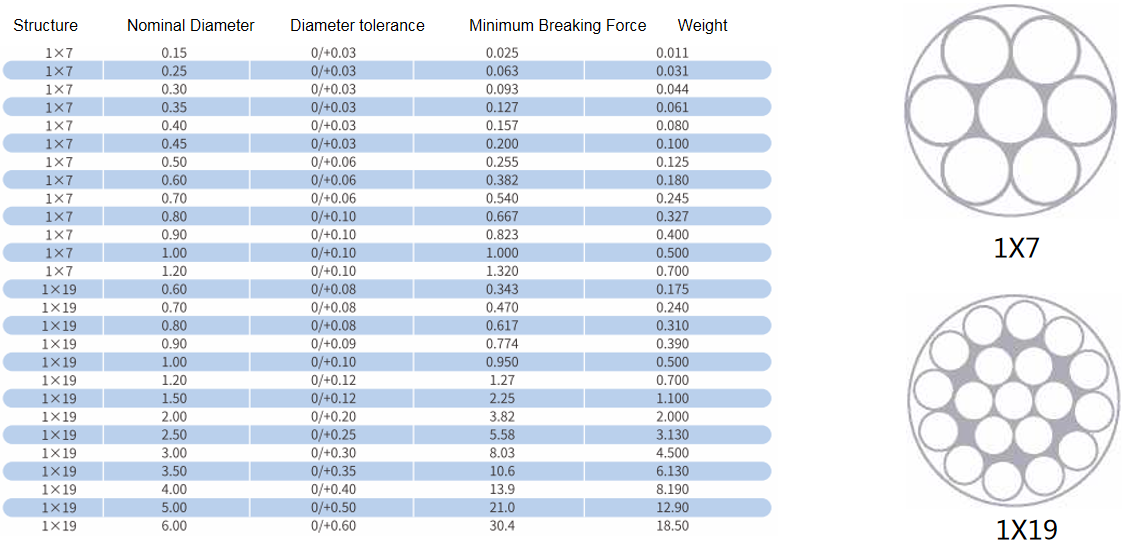Click the 0.025 breaking force value
This screenshot has height=551, width=1128.
[502, 53]
